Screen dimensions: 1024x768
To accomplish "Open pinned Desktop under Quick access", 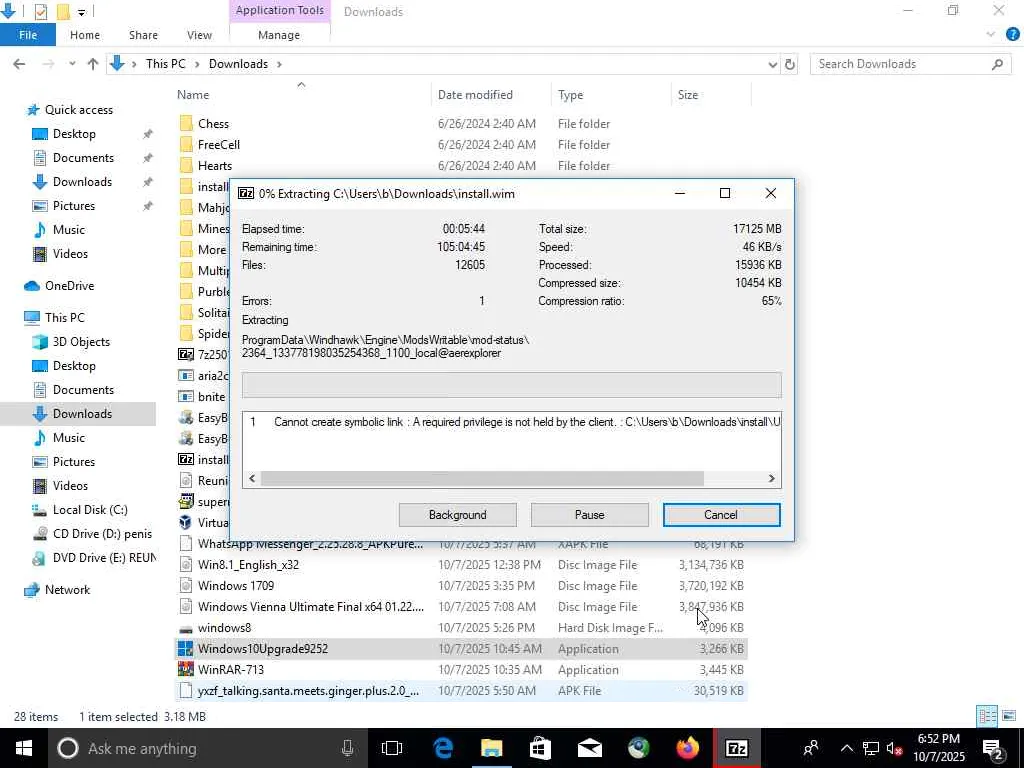I will click(74, 134).
